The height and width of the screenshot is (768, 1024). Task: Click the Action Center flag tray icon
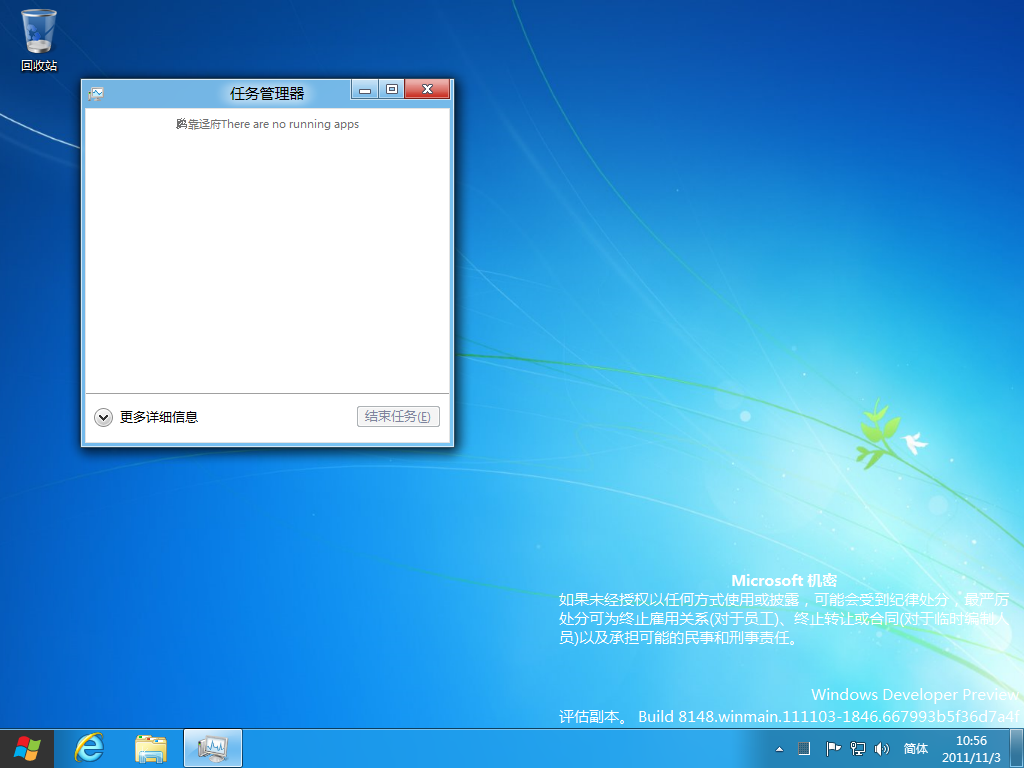point(832,749)
